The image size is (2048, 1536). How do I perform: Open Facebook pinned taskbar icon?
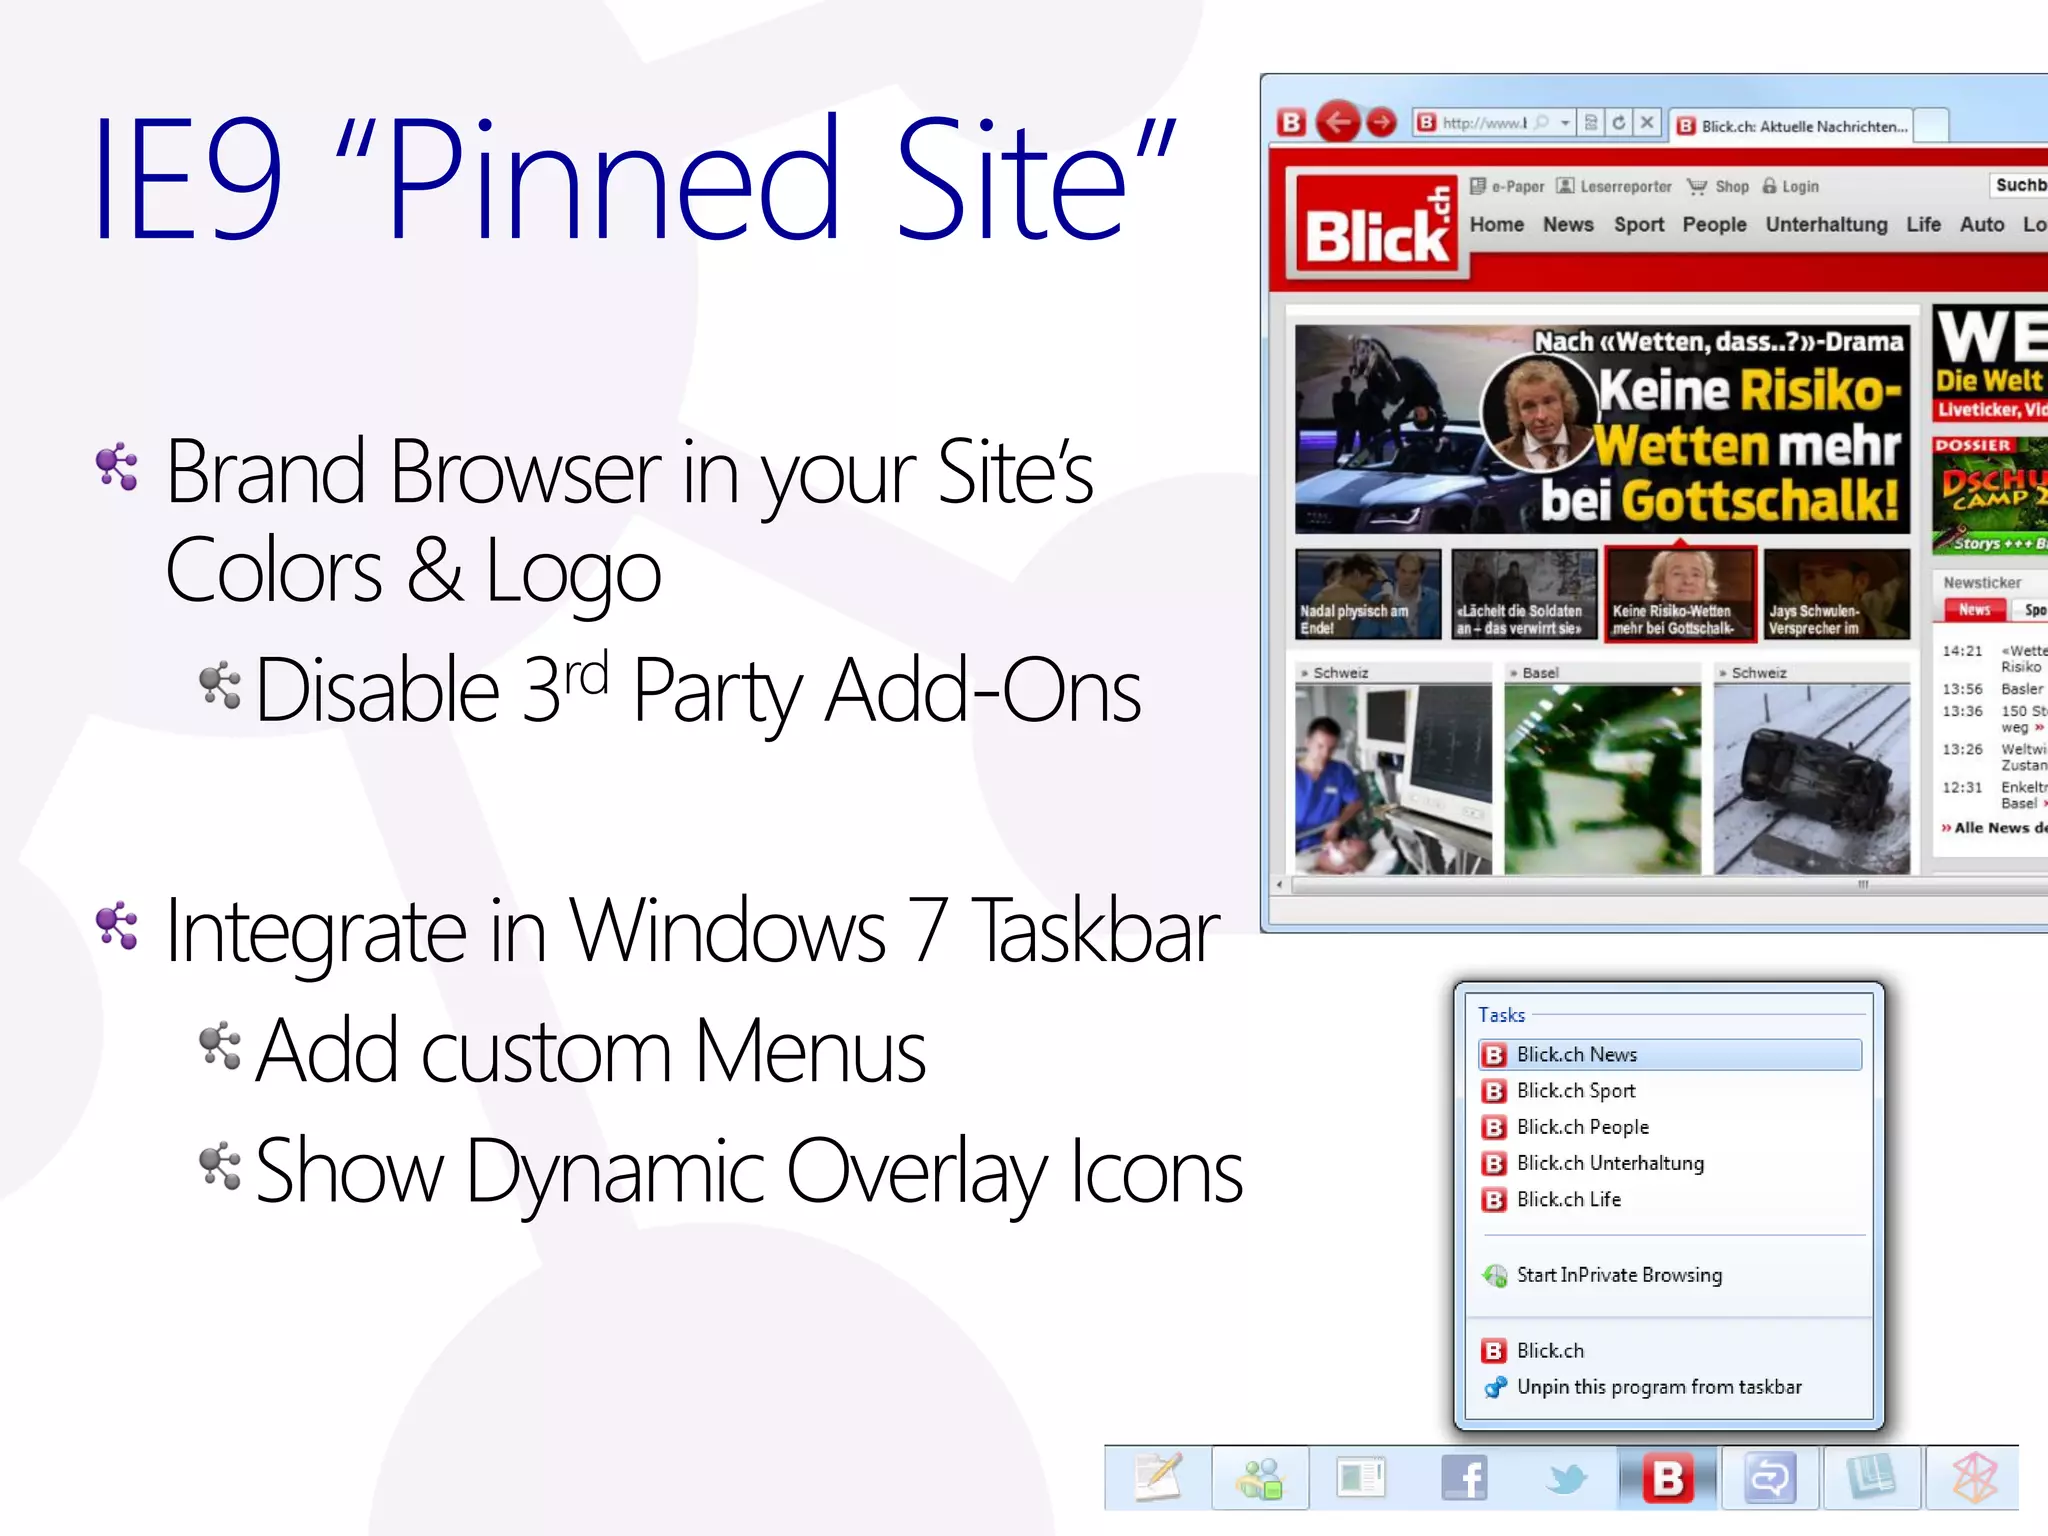click(x=1465, y=1478)
